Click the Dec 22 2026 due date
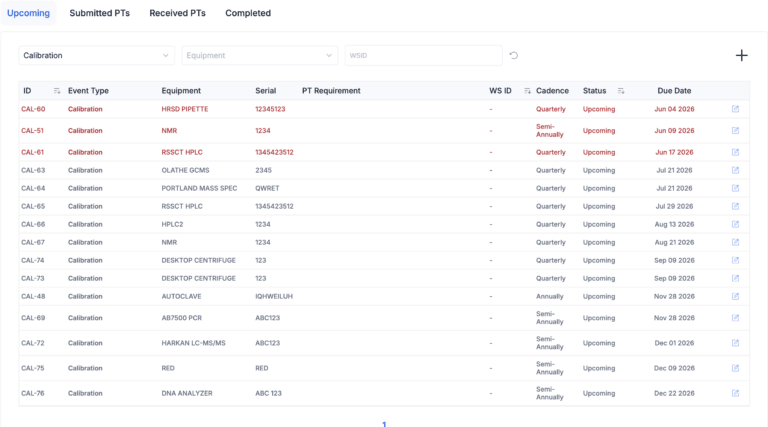 (x=674, y=393)
